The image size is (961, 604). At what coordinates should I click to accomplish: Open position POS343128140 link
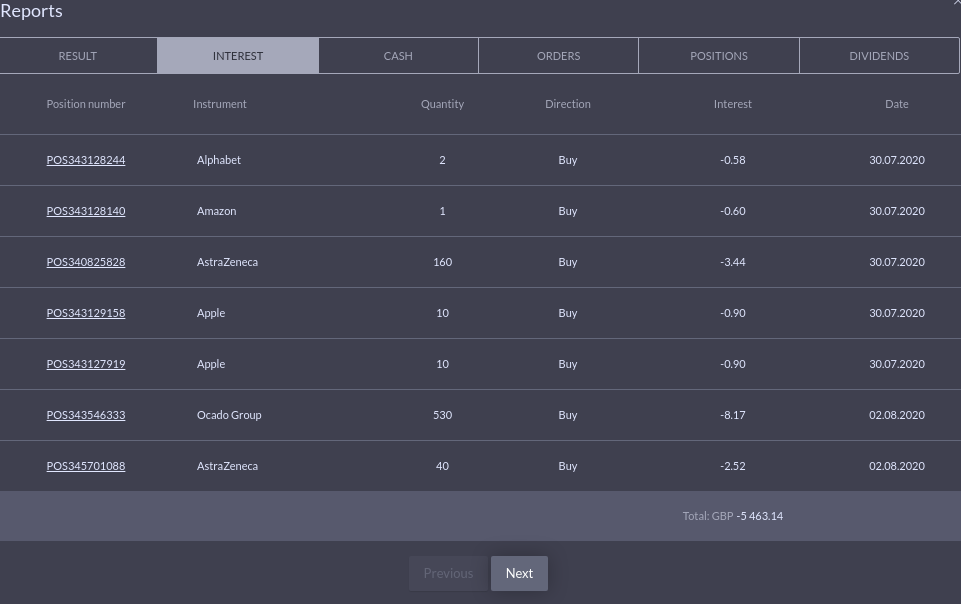[x=86, y=211]
